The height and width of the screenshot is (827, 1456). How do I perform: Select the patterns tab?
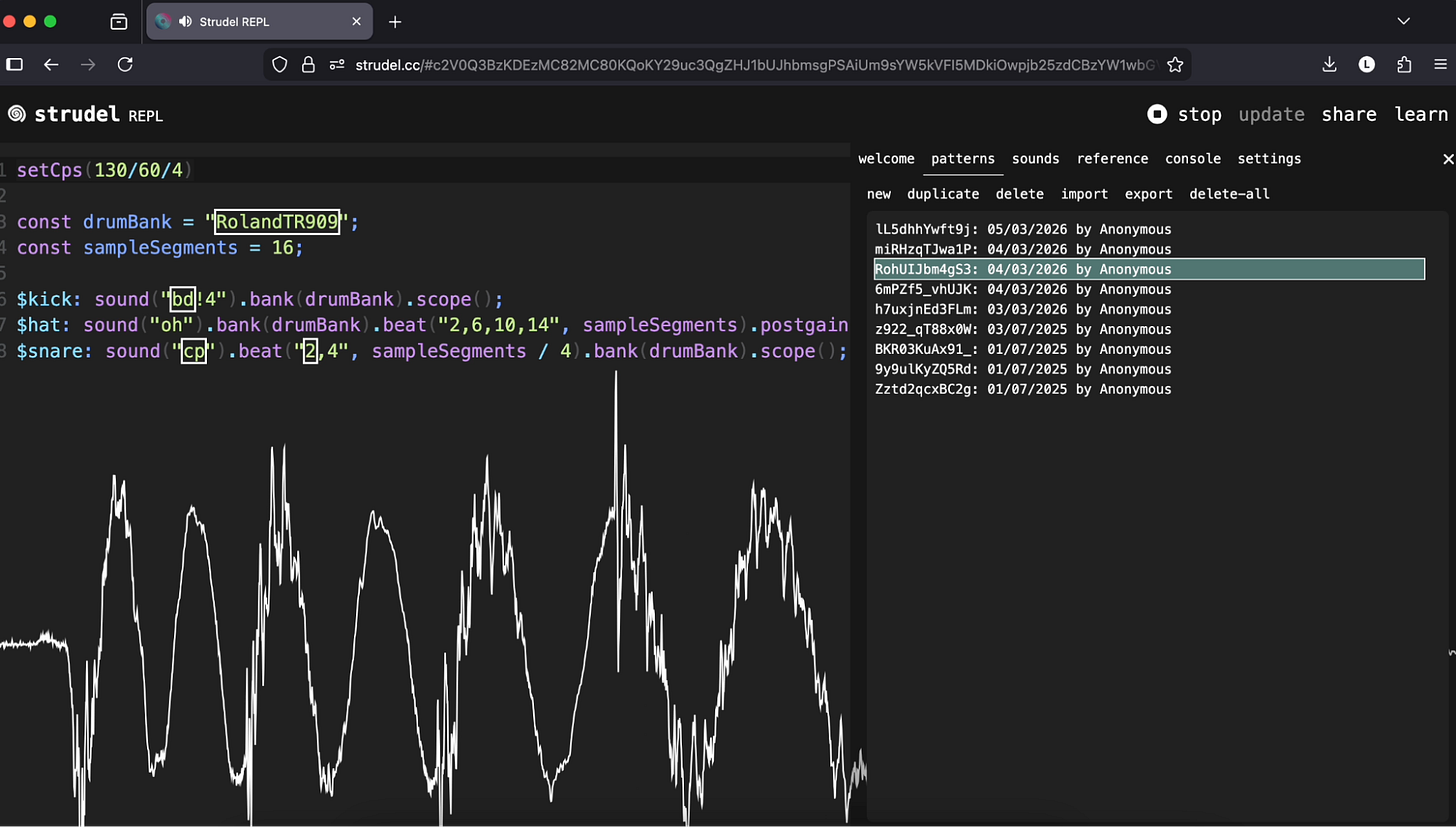click(963, 158)
